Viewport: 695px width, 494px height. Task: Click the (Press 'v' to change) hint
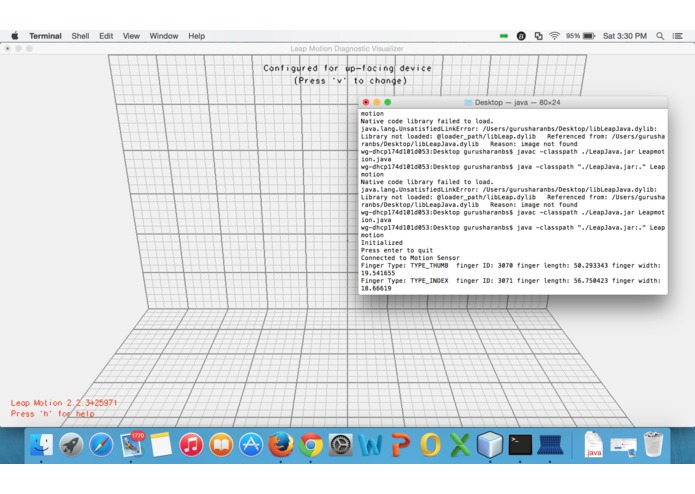pyautogui.click(x=350, y=81)
